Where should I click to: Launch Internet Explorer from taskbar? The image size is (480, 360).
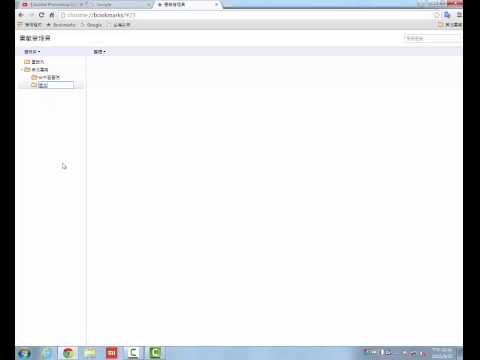pos(46,353)
